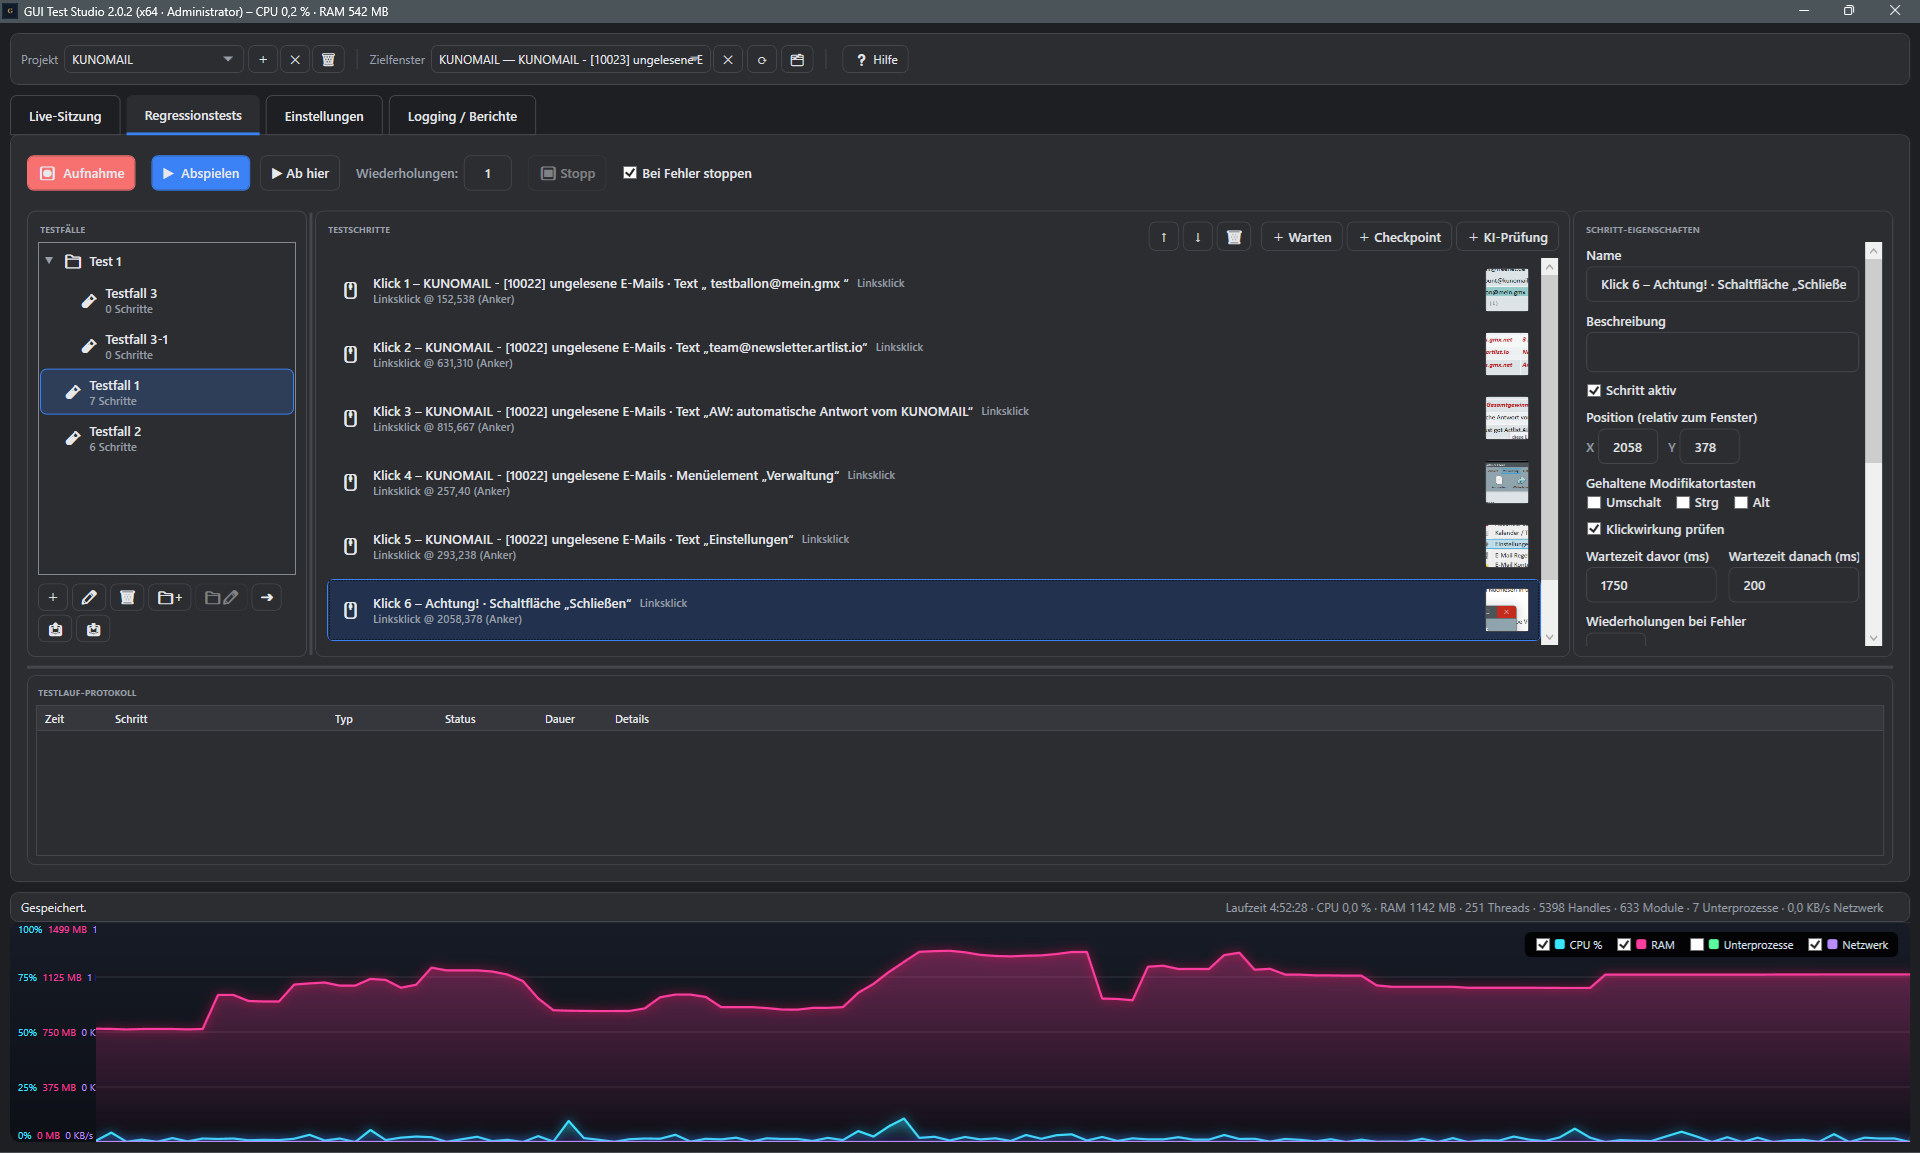Enable the Umschalt modifier checkbox
This screenshot has width=1920, height=1153.
(x=1594, y=503)
